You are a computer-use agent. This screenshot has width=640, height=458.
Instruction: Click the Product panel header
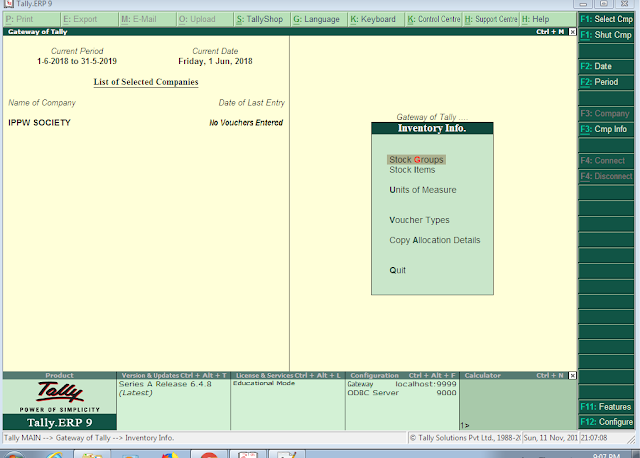60,376
